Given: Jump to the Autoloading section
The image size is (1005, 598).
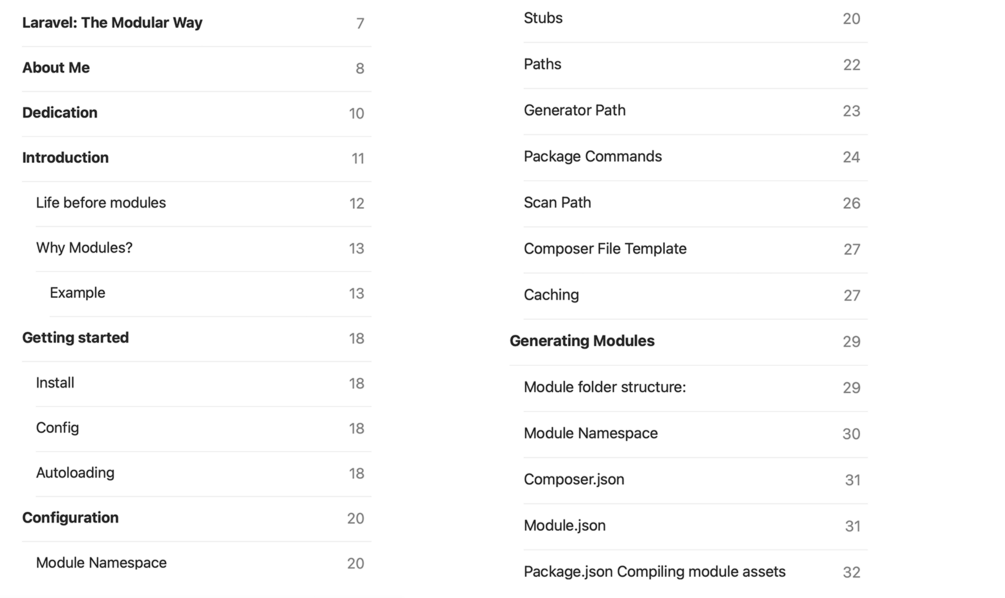Looking at the screenshot, I should click(75, 473).
